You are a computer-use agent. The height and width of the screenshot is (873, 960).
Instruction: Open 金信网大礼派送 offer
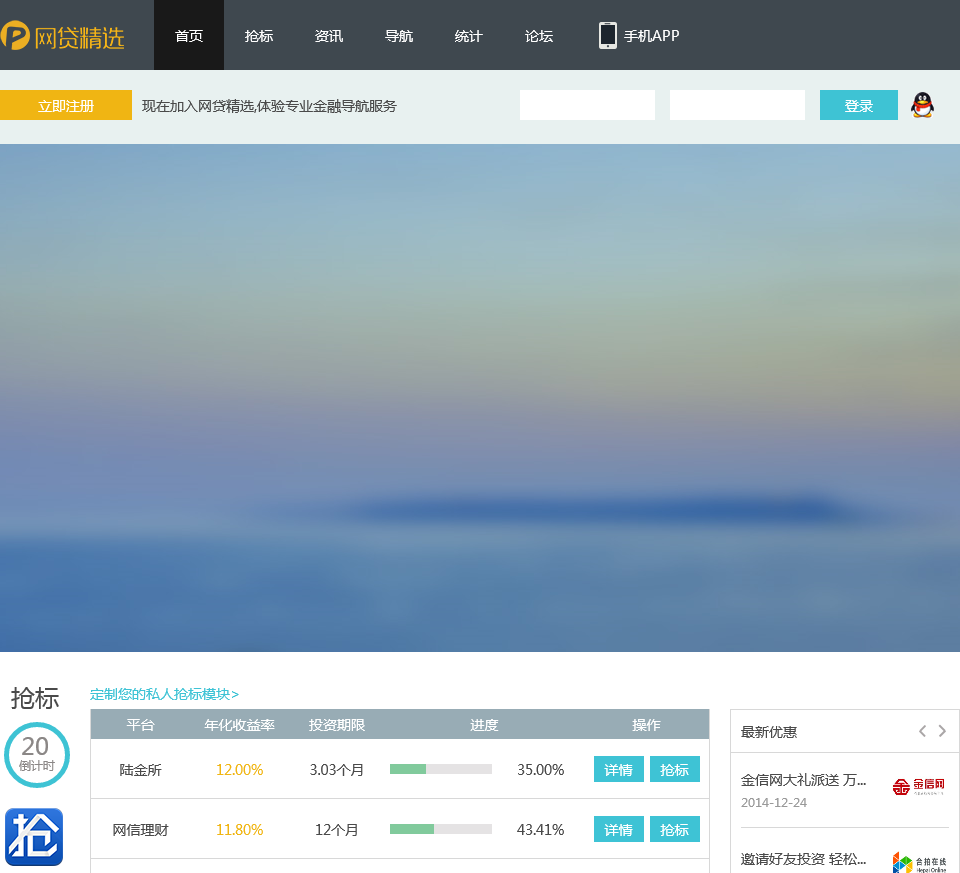(x=803, y=781)
